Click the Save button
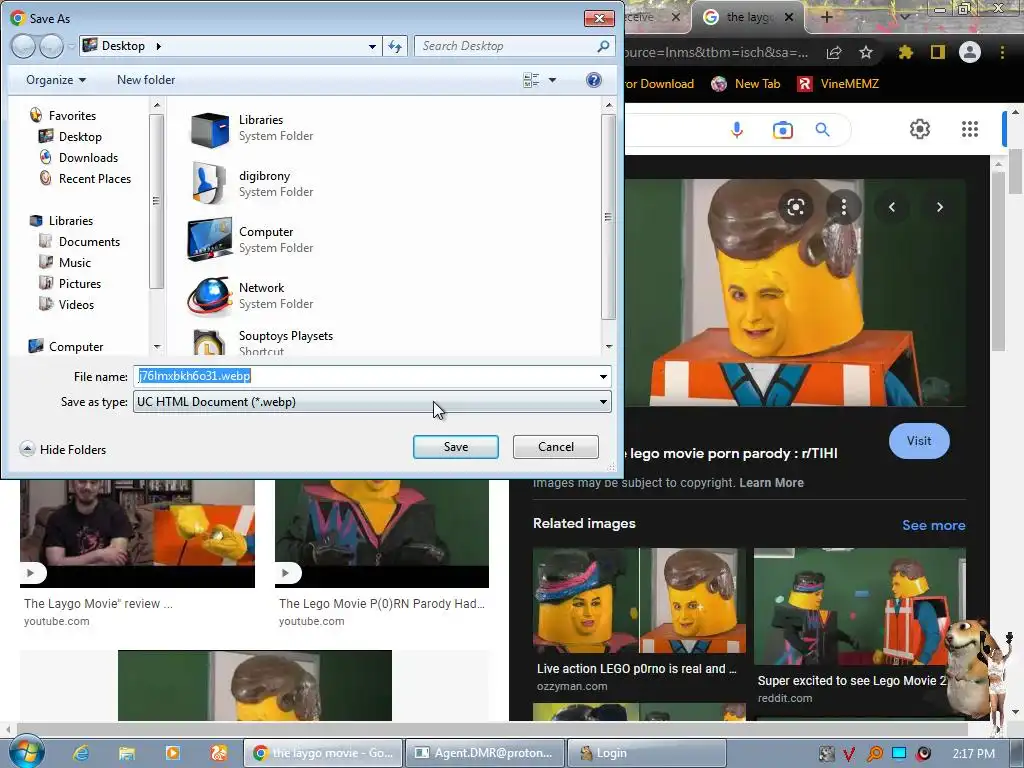The height and width of the screenshot is (768, 1024). [x=456, y=447]
